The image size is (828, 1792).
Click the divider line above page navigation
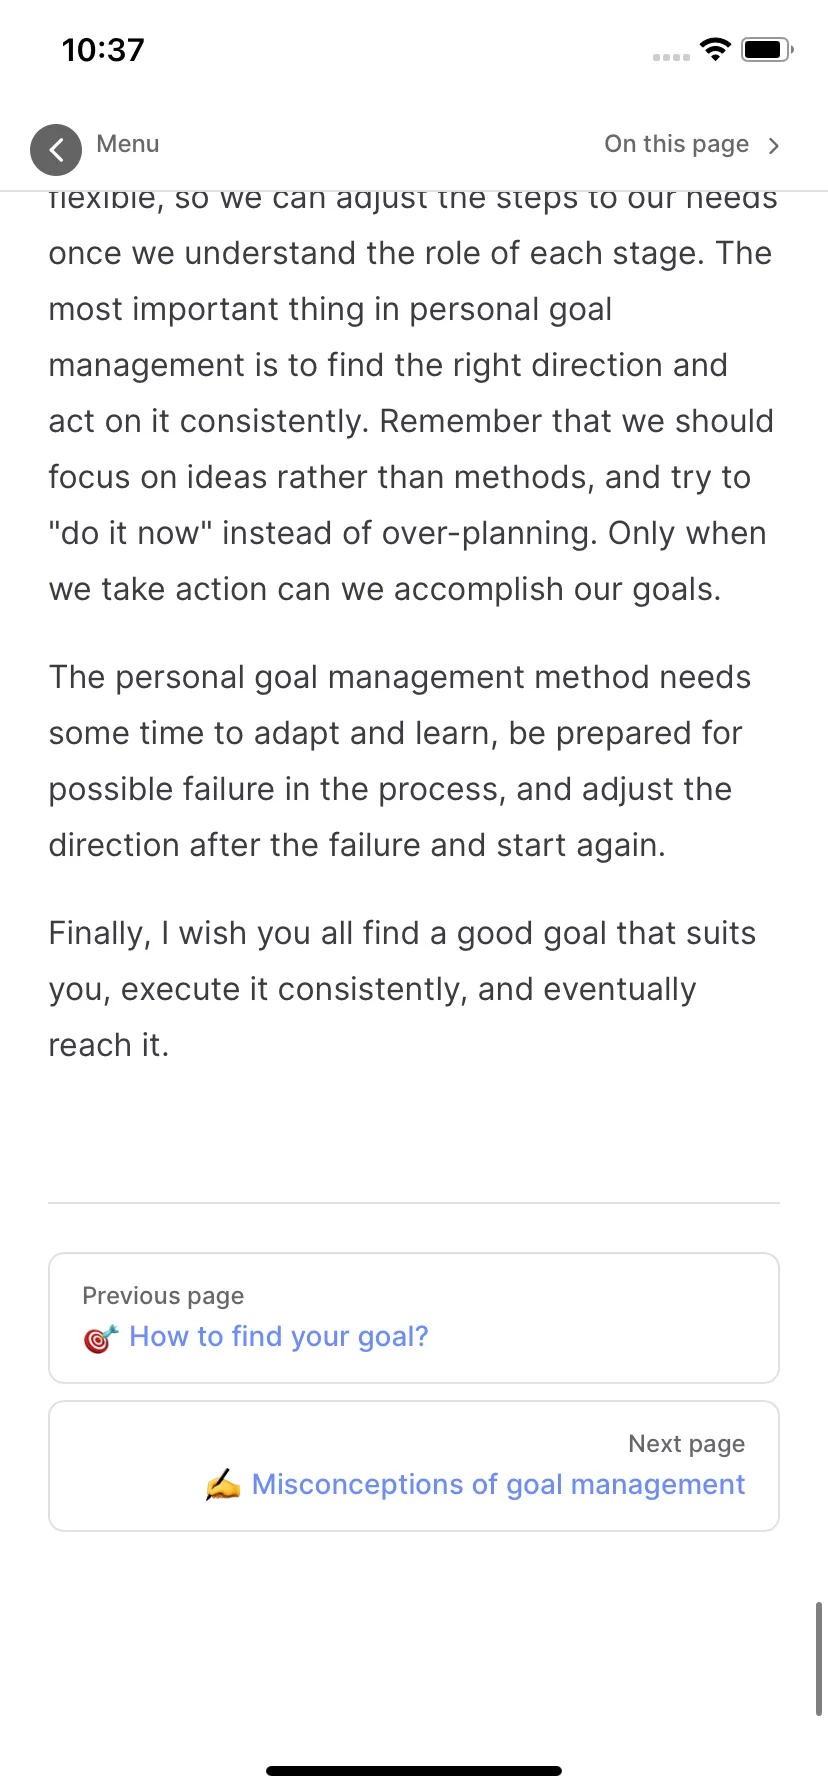coord(414,1203)
